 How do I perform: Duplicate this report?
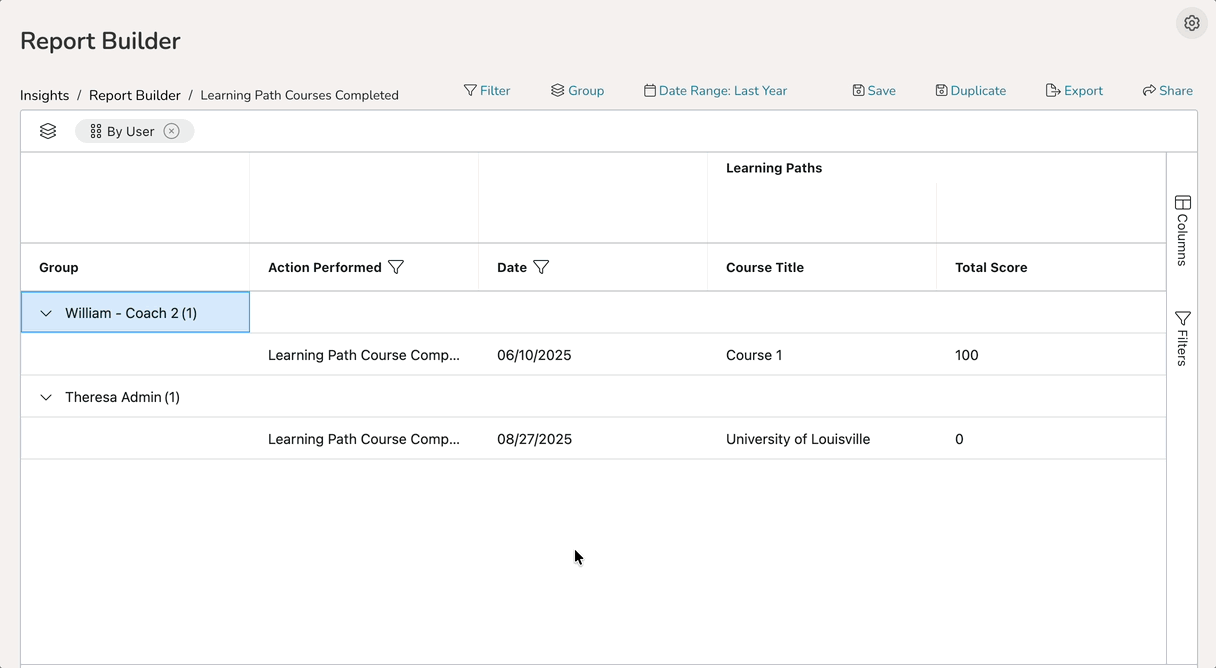pos(970,91)
